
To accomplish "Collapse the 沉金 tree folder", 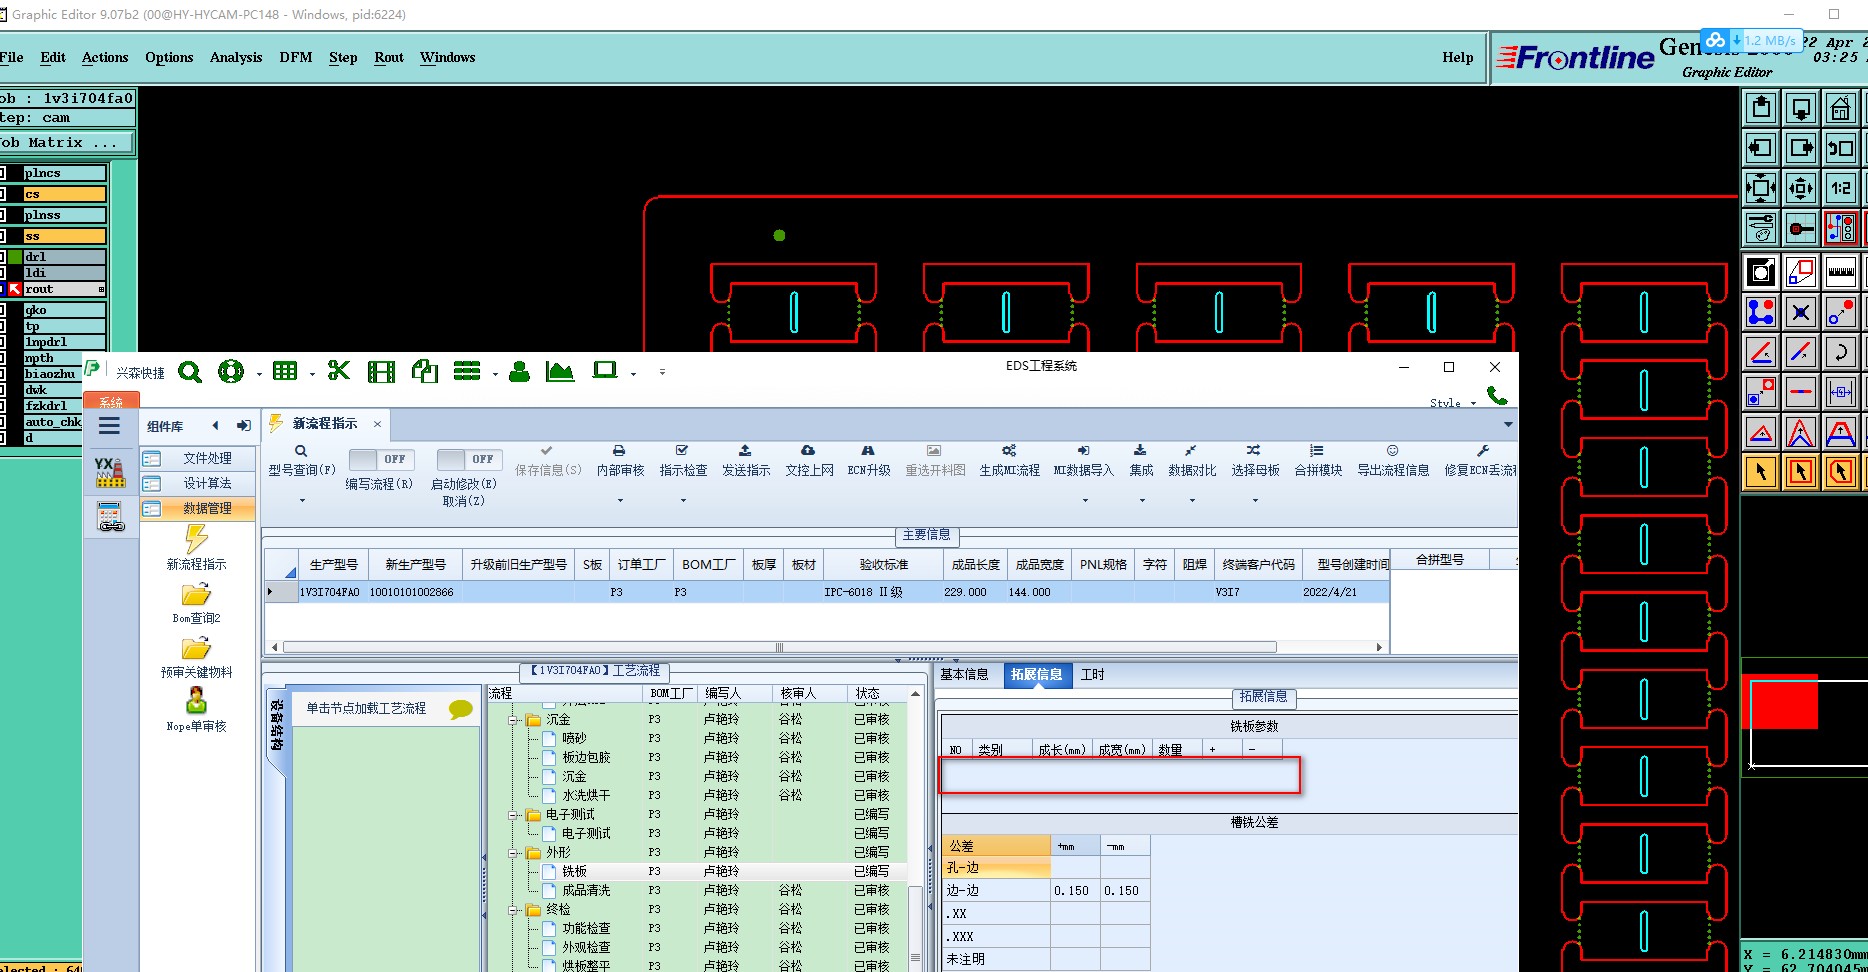I will 514,720.
